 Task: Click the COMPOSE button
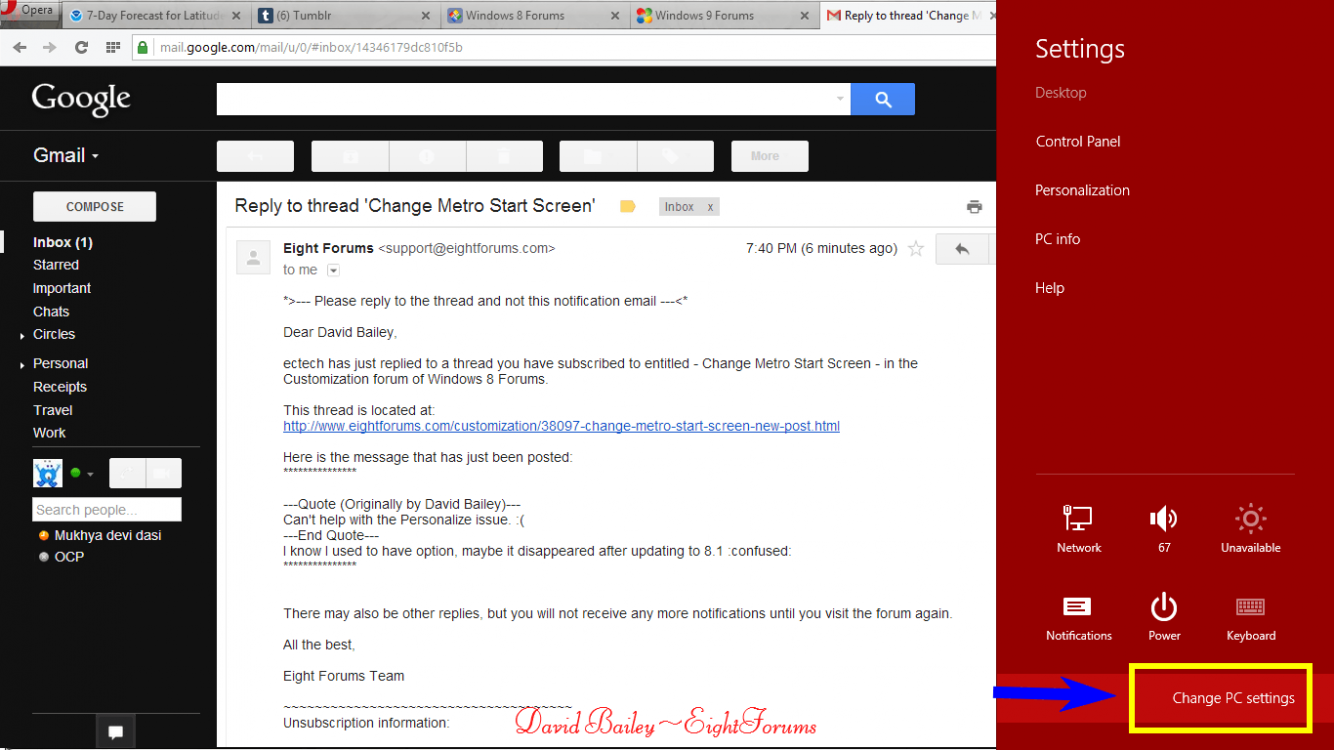95,207
